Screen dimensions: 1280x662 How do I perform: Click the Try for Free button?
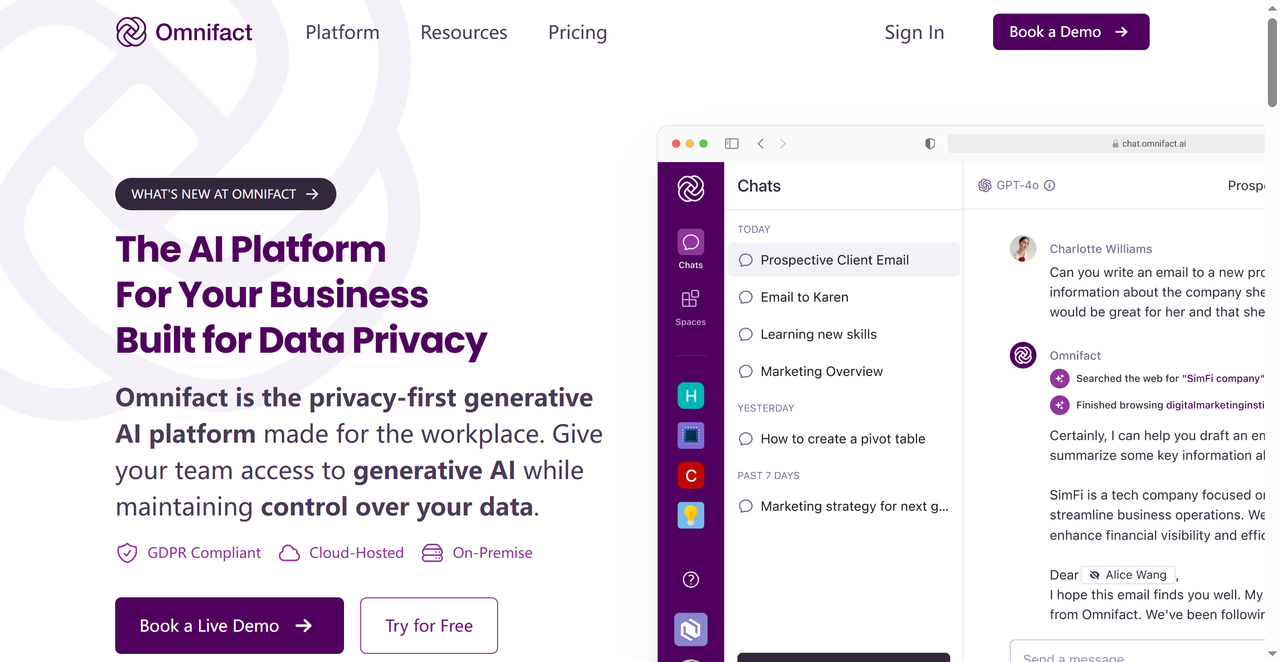[x=429, y=626]
